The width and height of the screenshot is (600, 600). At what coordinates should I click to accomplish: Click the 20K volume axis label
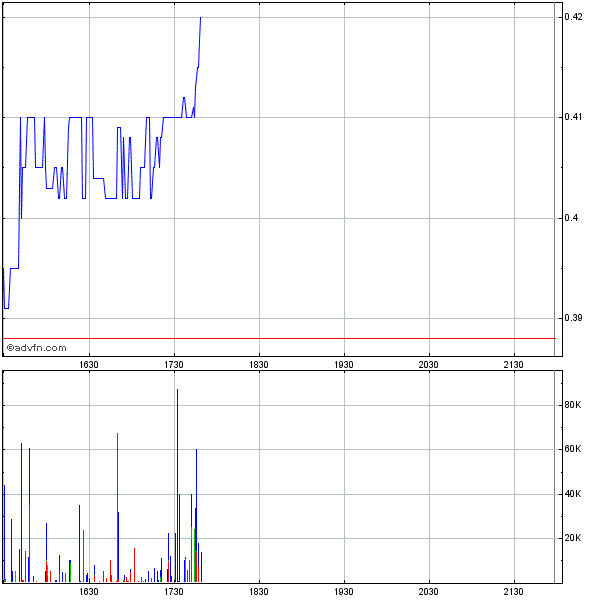click(x=573, y=538)
